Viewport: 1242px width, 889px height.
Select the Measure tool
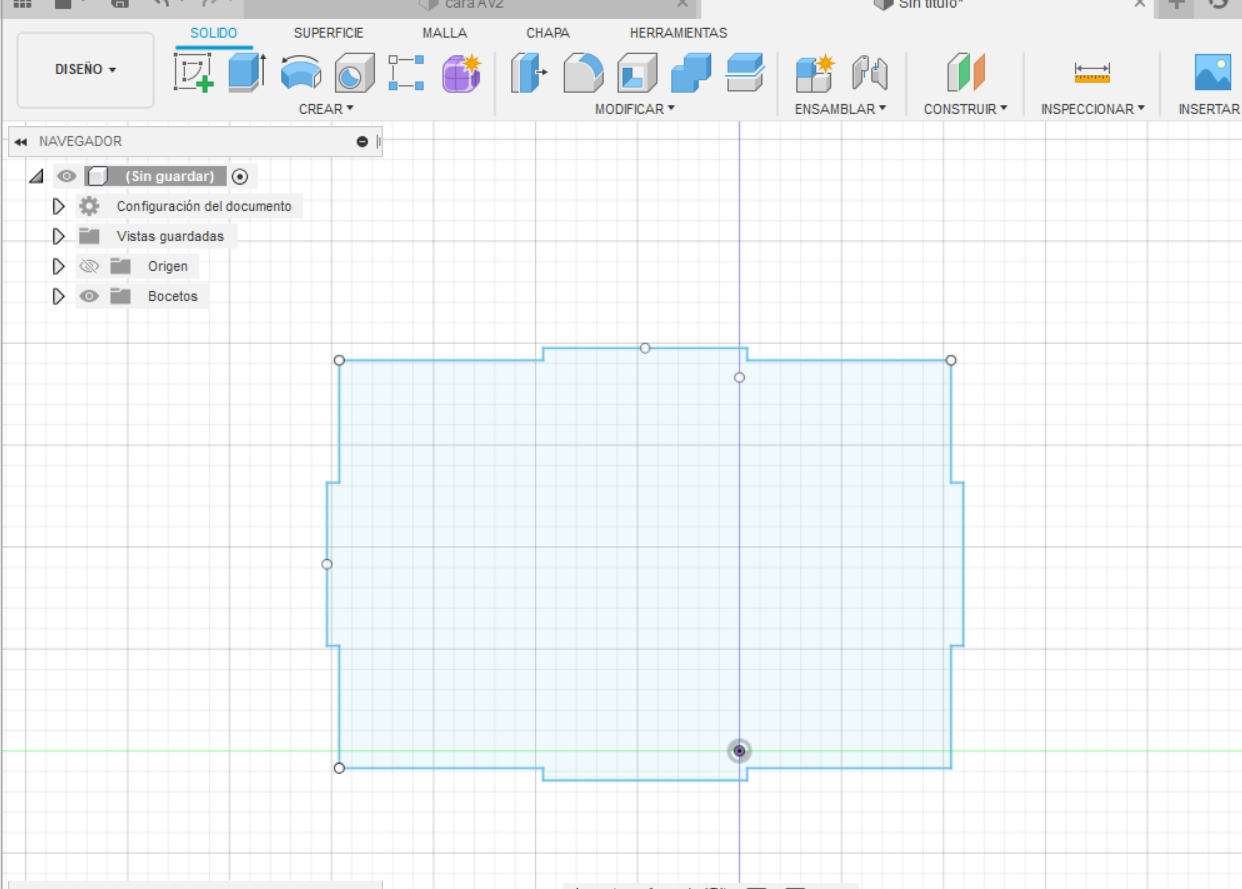pyautogui.click(x=1092, y=73)
